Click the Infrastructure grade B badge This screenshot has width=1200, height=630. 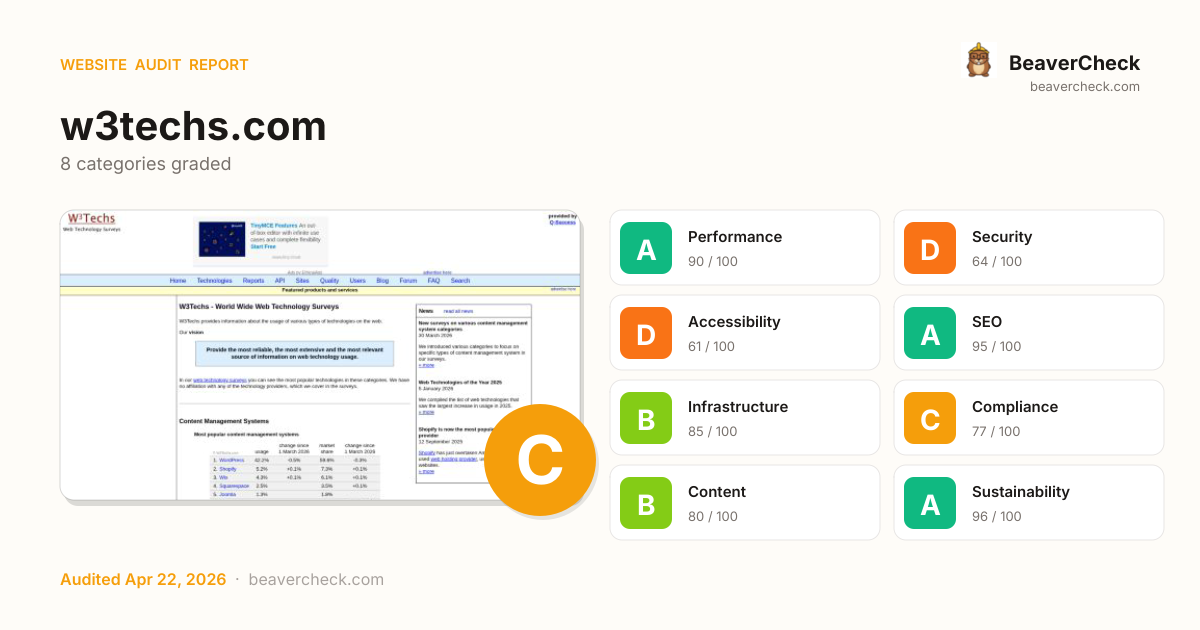pyautogui.click(x=646, y=418)
